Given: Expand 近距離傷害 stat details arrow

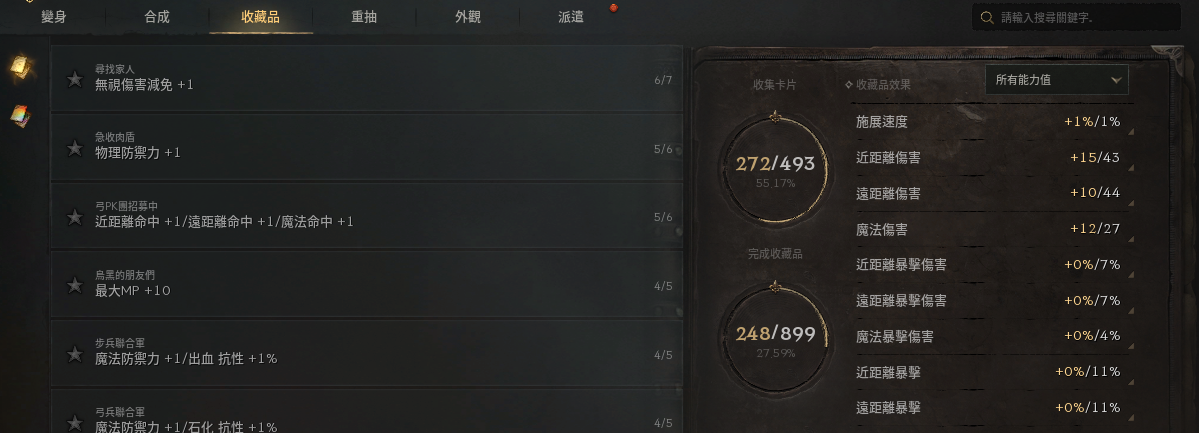Looking at the screenshot, I should click(x=1131, y=168).
